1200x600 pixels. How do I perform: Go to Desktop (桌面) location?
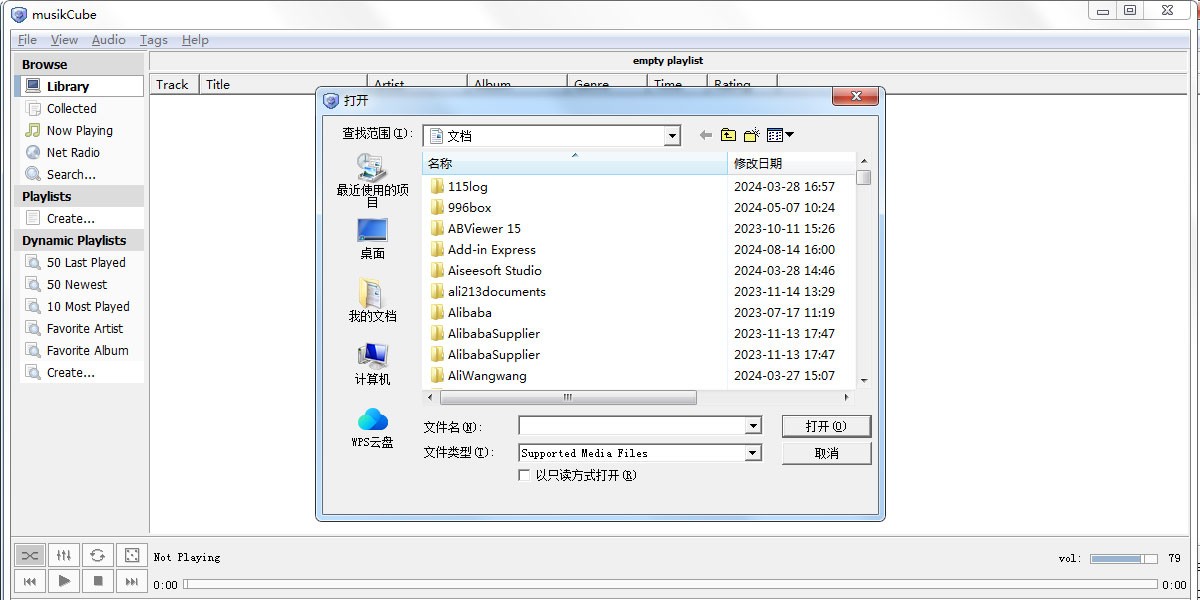coord(372,240)
